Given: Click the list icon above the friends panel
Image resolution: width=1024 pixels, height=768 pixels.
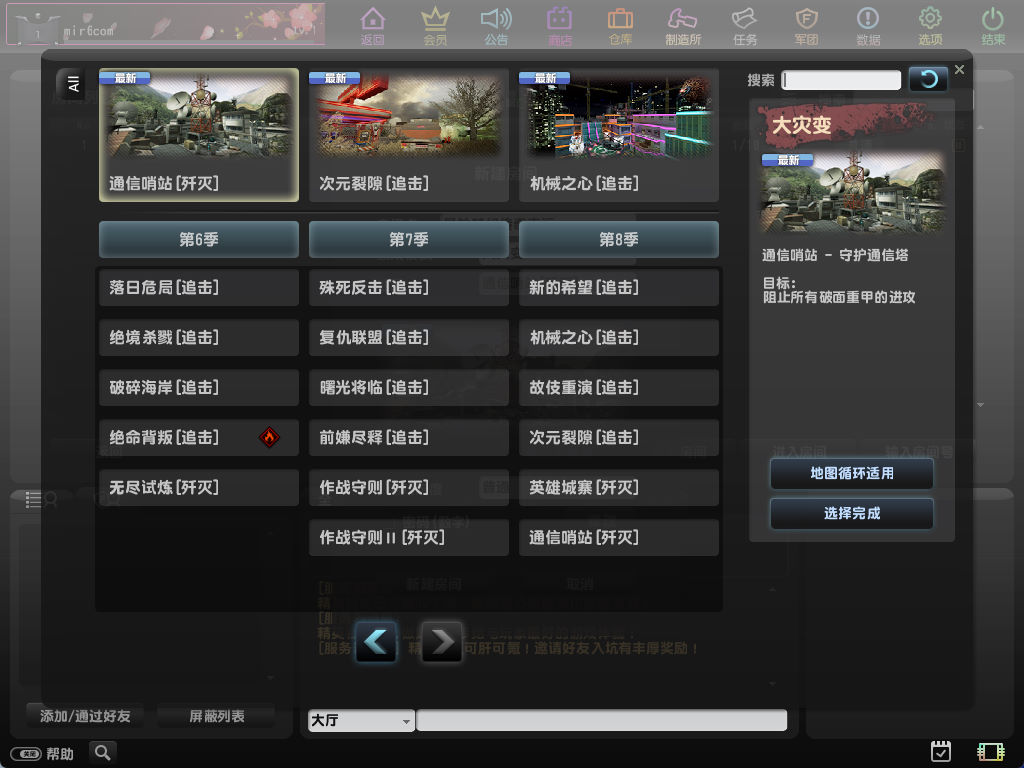Looking at the screenshot, I should click(33, 500).
